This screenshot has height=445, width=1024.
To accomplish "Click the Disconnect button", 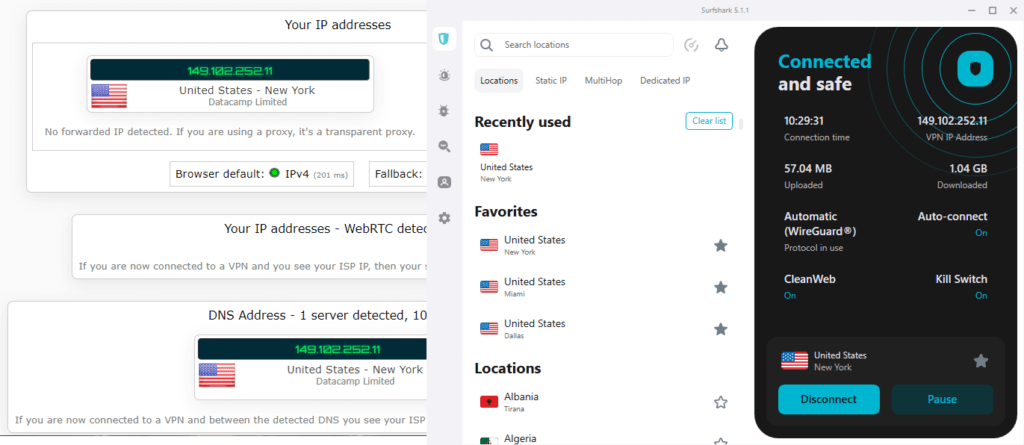I will (x=829, y=399).
